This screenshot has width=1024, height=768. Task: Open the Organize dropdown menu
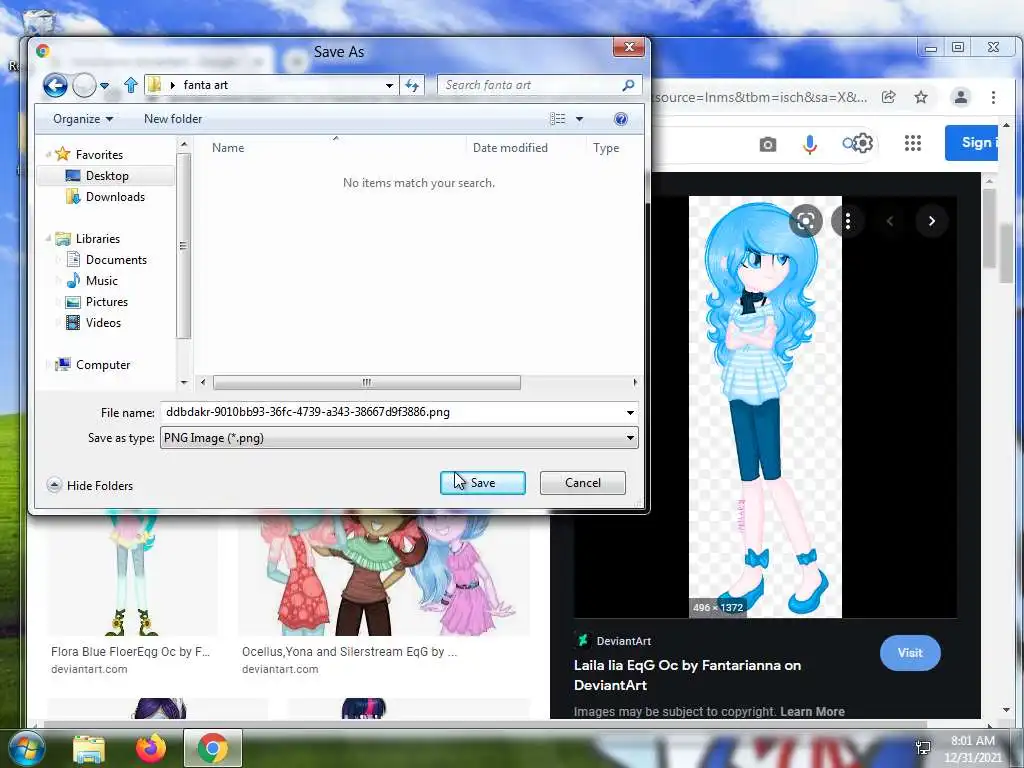coord(83,119)
